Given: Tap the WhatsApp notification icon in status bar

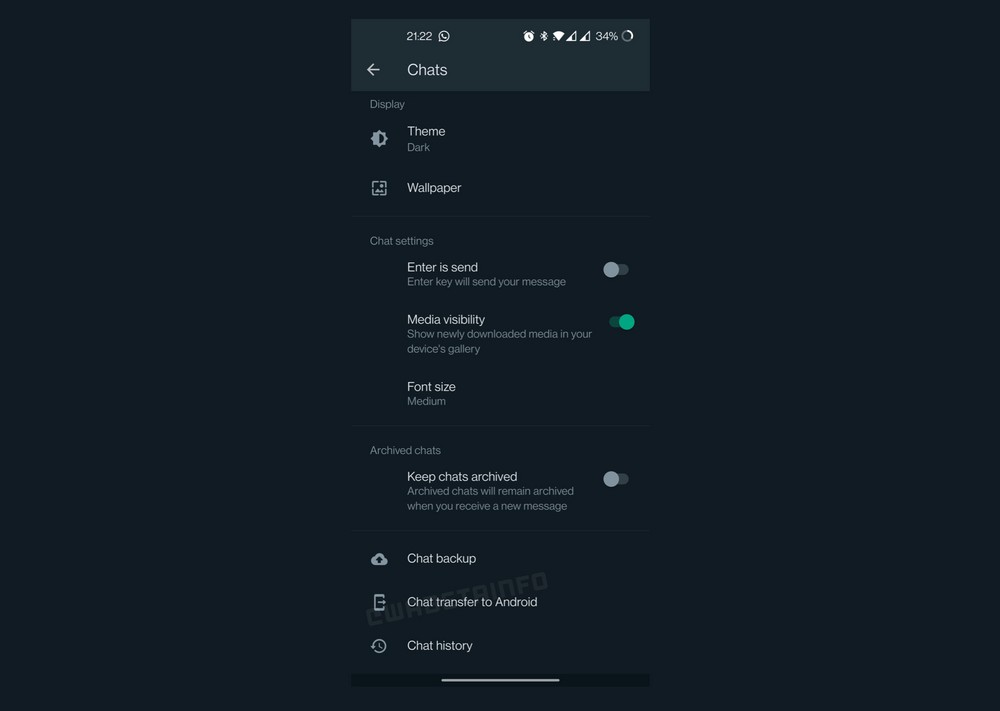Looking at the screenshot, I should pos(444,36).
